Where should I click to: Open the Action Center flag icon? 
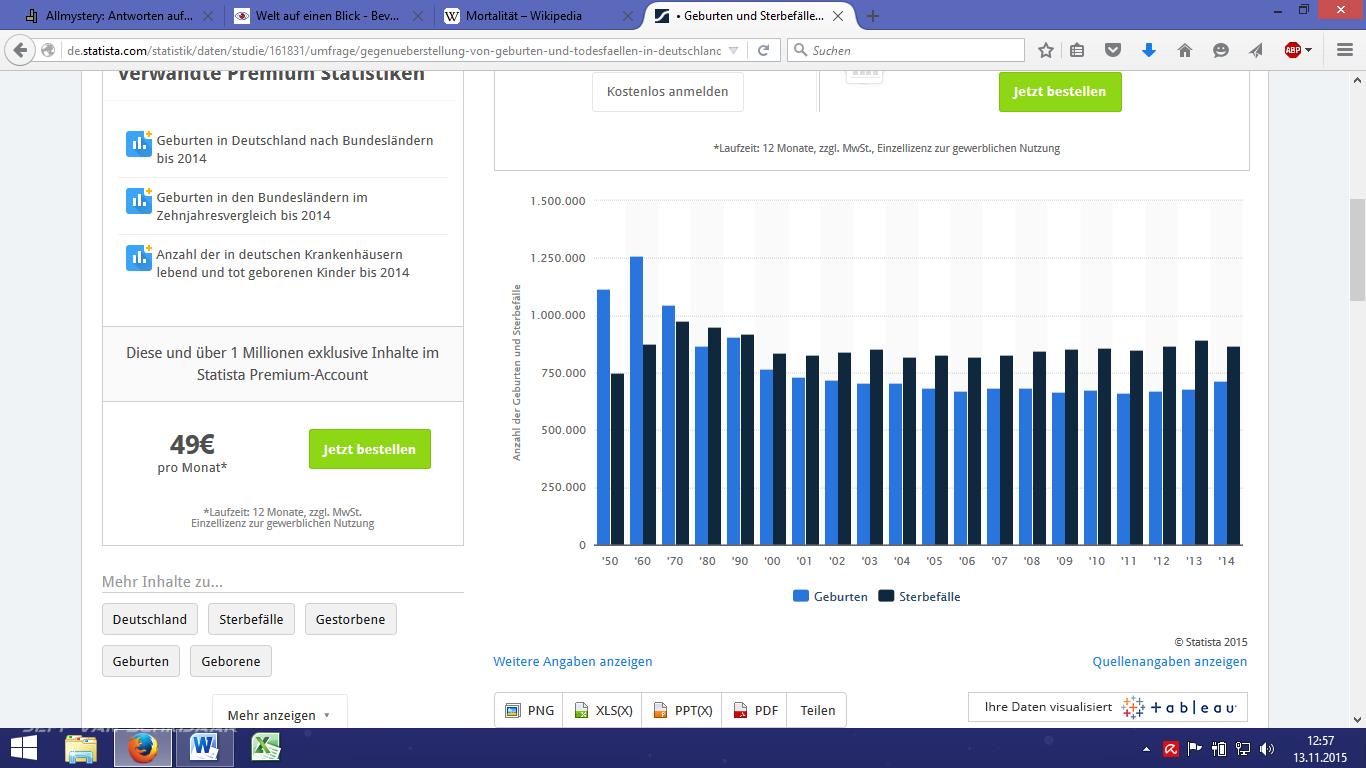[1196, 748]
